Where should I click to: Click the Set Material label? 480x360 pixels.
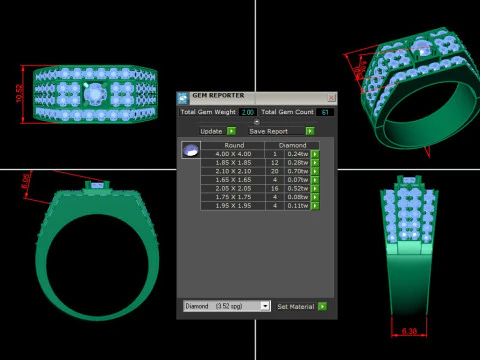[x=296, y=307]
